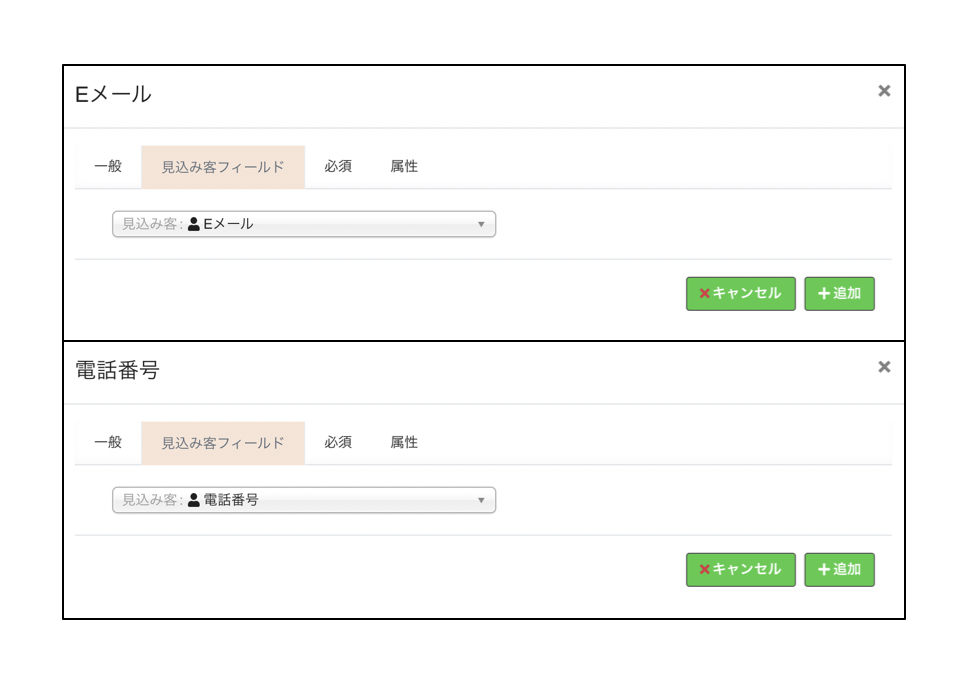Click the dropdown arrow of the 電話番号 field selector

click(481, 500)
